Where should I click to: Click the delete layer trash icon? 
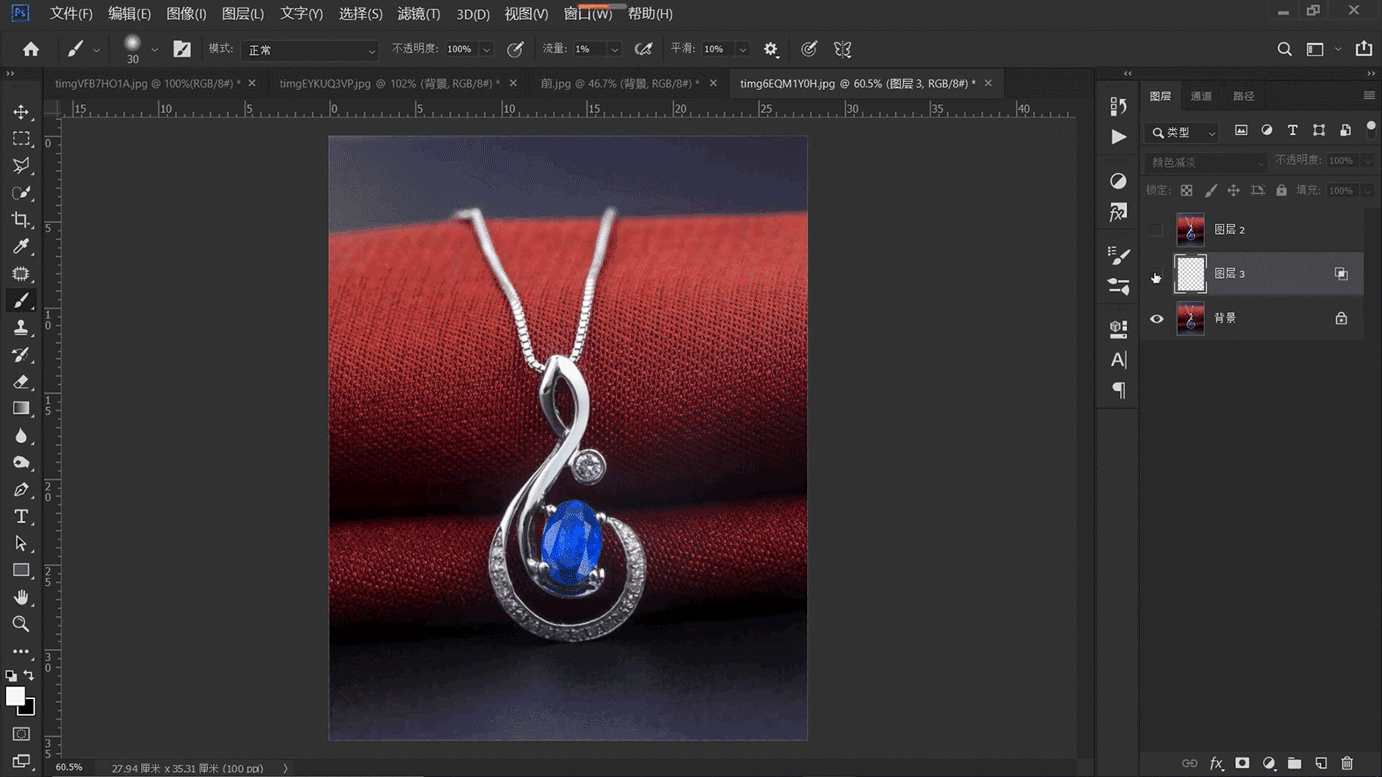[1347, 763]
